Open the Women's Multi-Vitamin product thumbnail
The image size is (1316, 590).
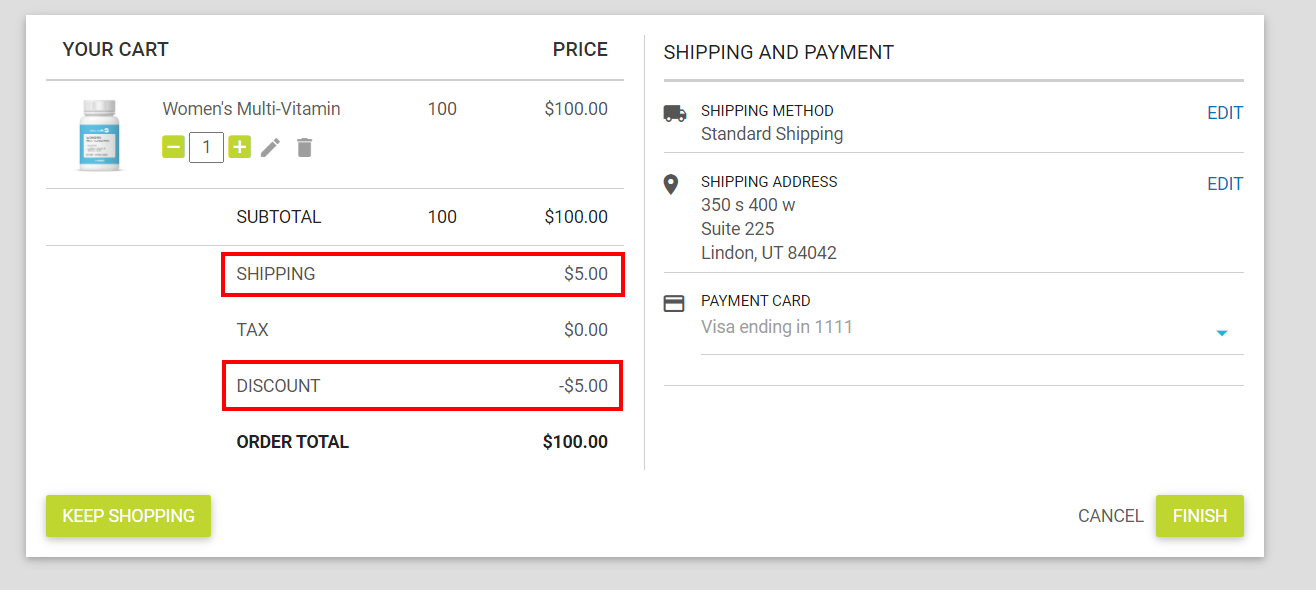101,135
